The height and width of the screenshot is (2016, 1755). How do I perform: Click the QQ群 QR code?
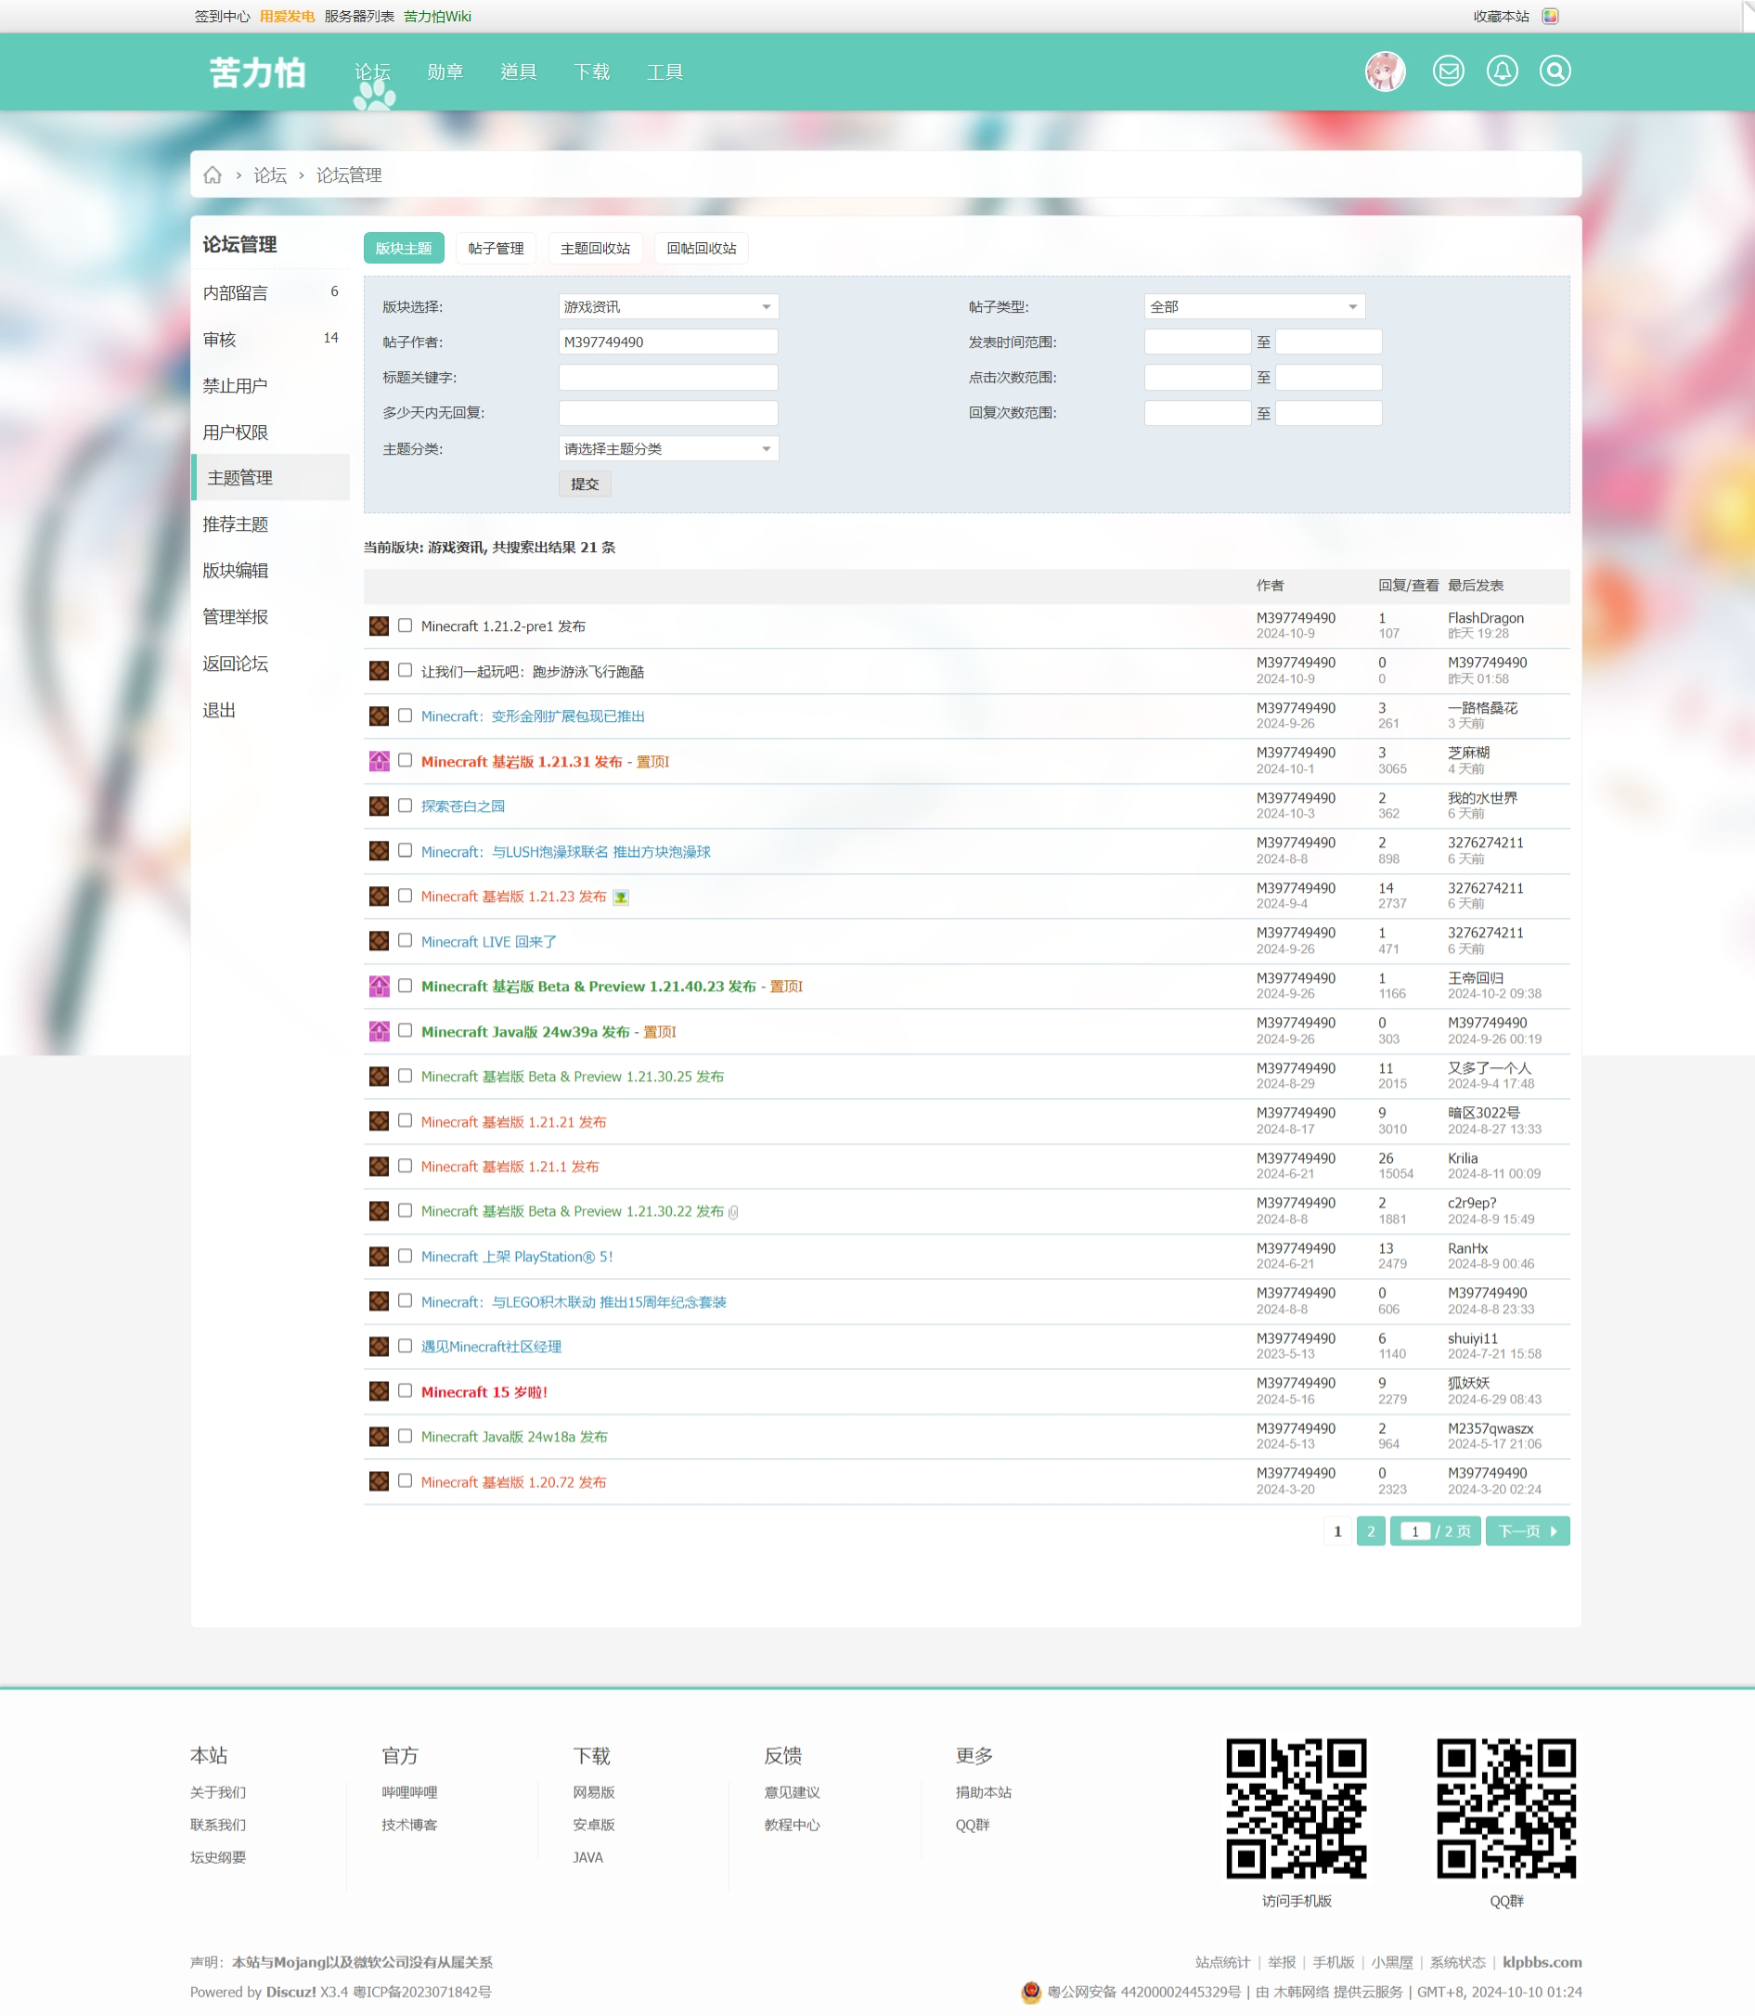point(1506,1809)
